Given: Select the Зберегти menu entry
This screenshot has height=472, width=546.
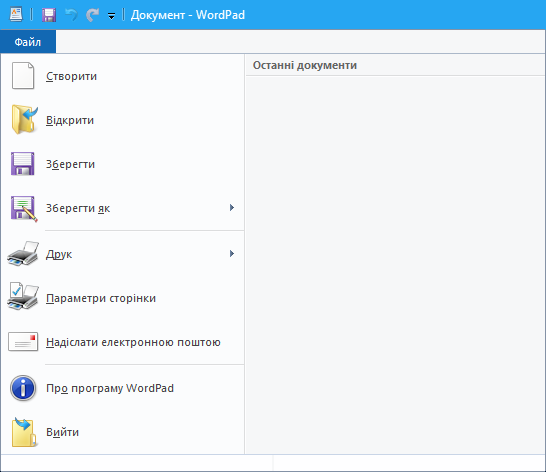Looking at the screenshot, I should [x=123, y=164].
